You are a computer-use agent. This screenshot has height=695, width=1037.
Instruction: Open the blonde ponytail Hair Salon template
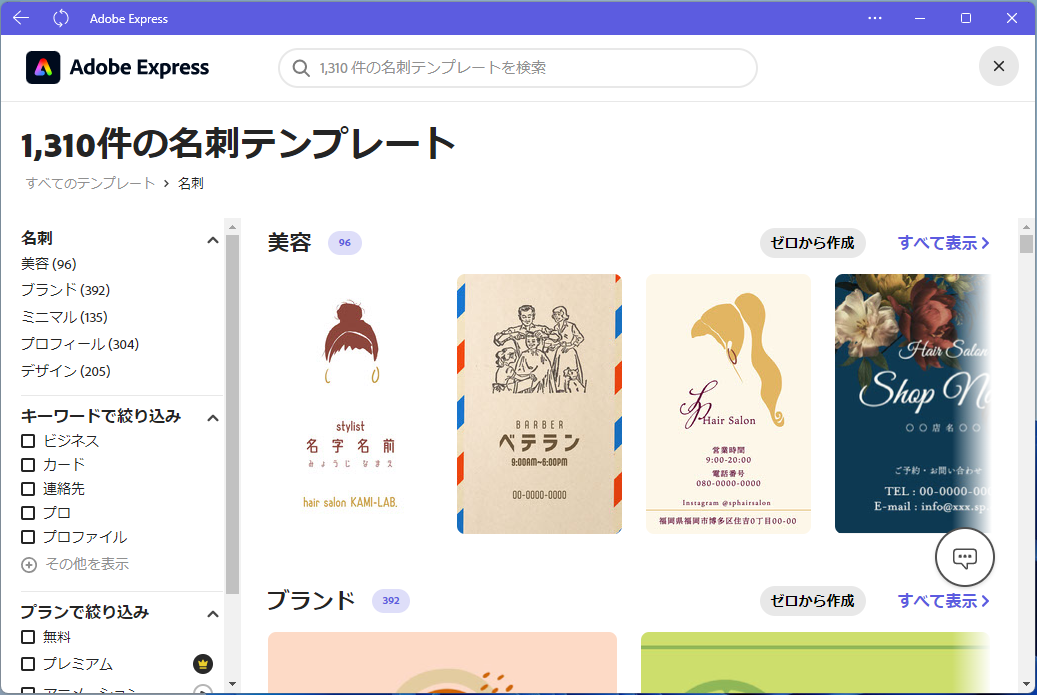[x=728, y=404]
